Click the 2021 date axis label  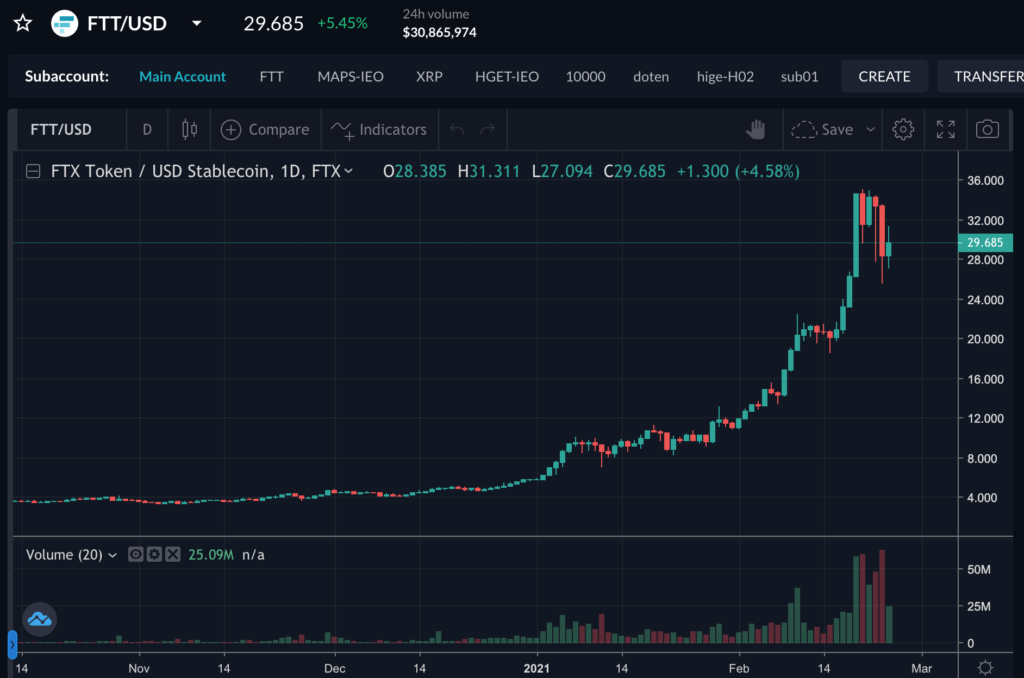(x=537, y=668)
